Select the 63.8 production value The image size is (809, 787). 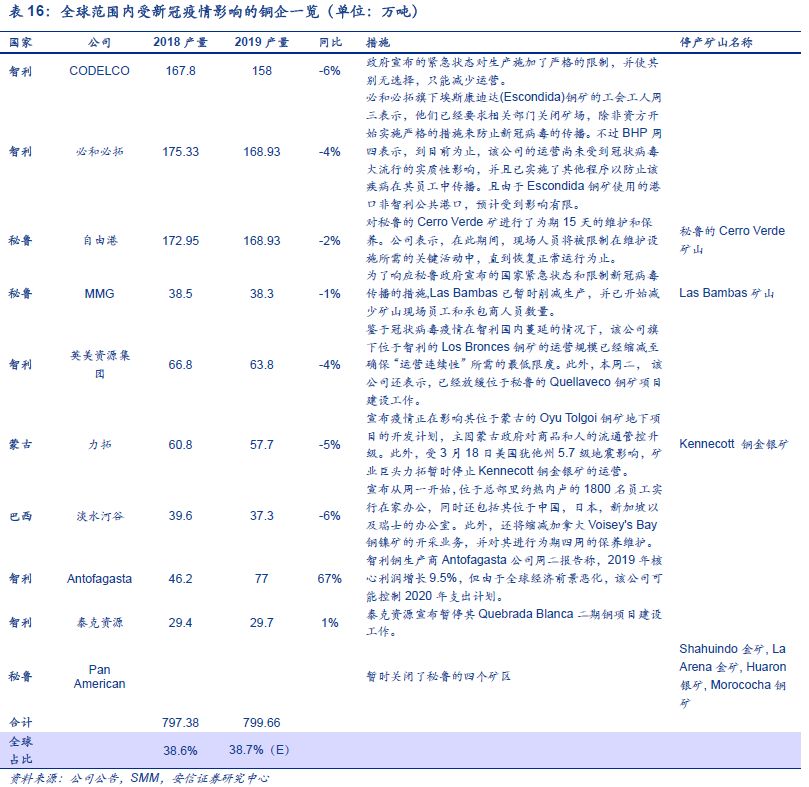click(262, 365)
